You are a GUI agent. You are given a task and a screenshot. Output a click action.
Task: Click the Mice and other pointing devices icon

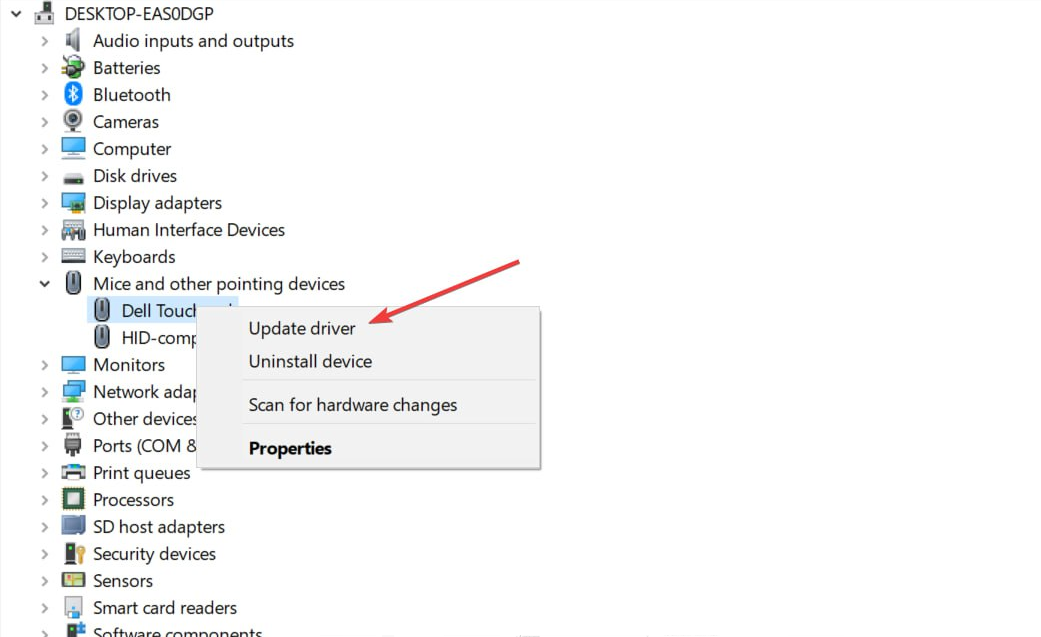(73, 283)
